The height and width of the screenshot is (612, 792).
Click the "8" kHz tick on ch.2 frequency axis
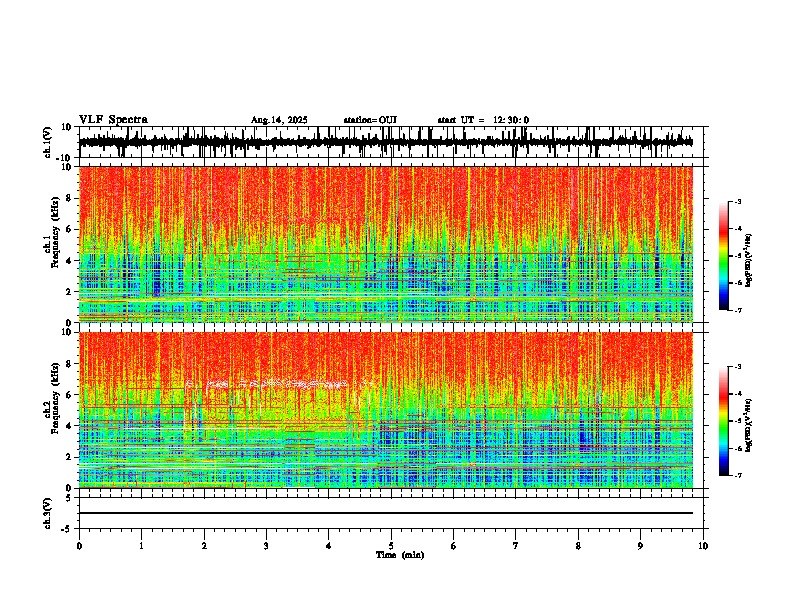[x=69, y=364]
